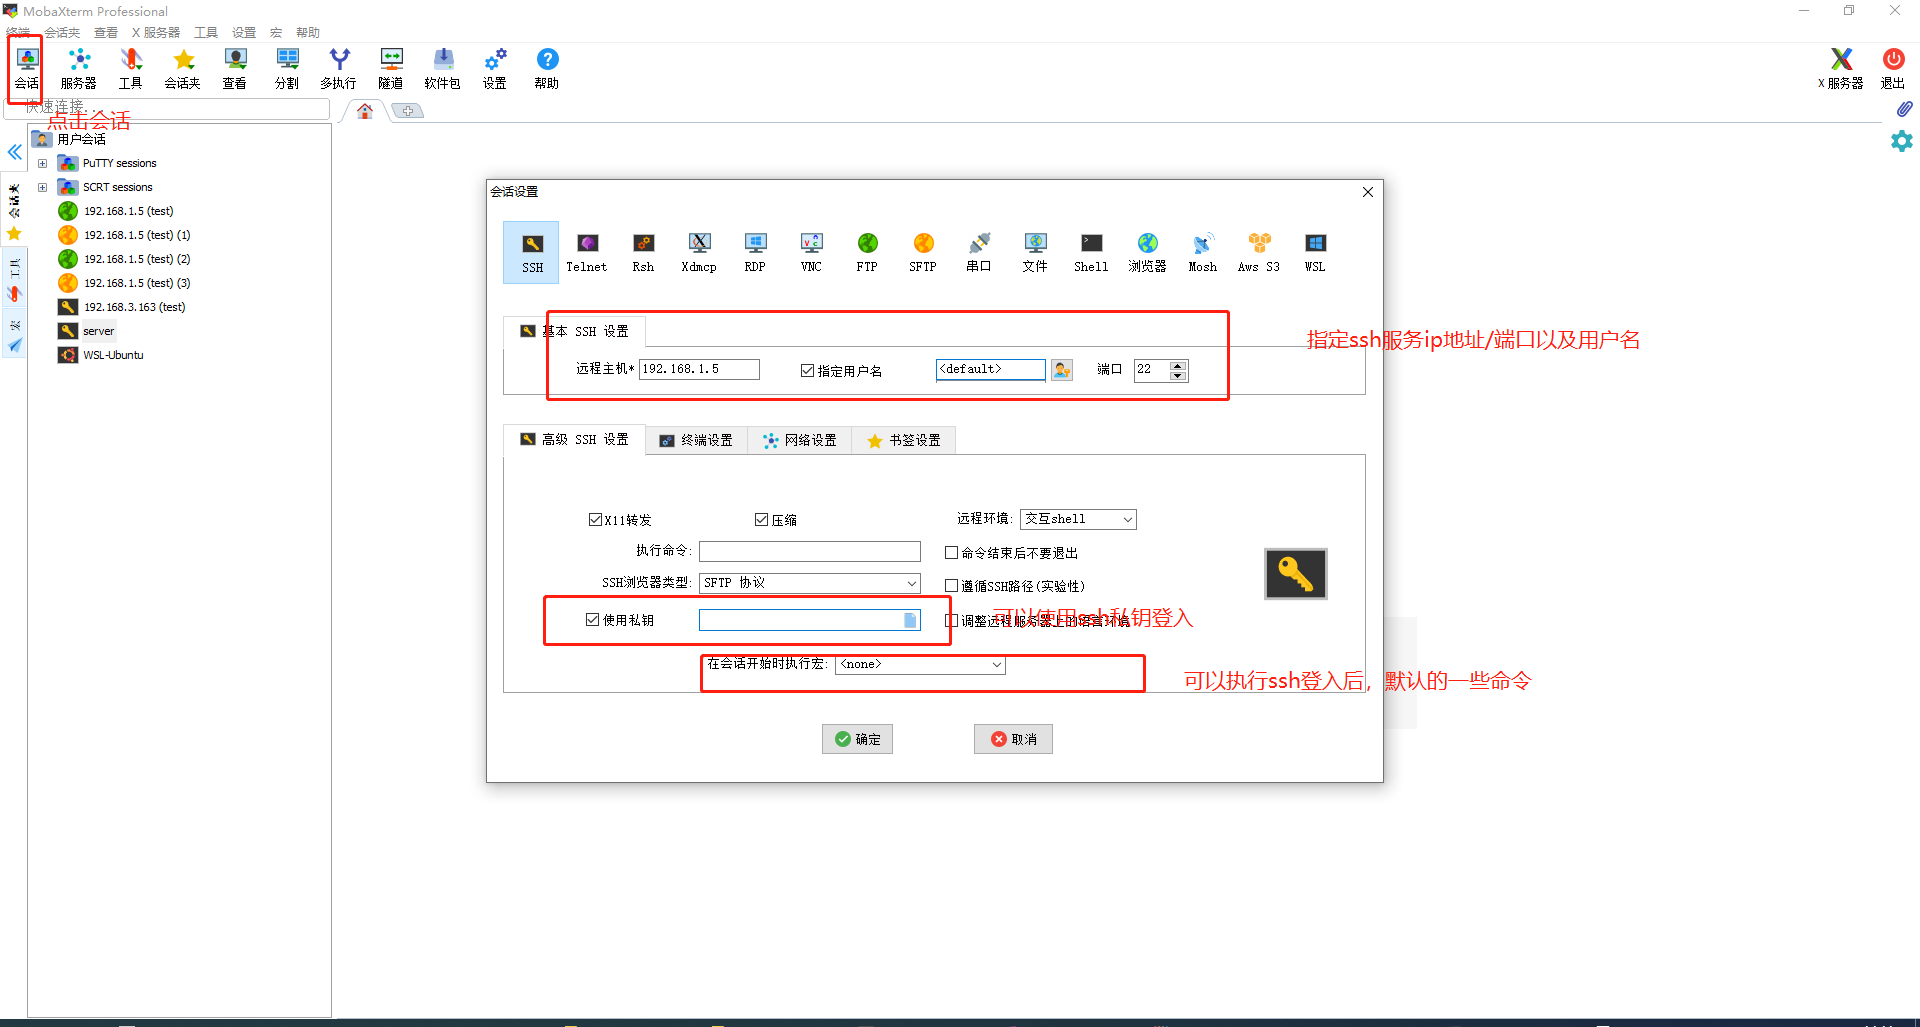Select the 192.168.3.163 (test) session

pos(122,307)
